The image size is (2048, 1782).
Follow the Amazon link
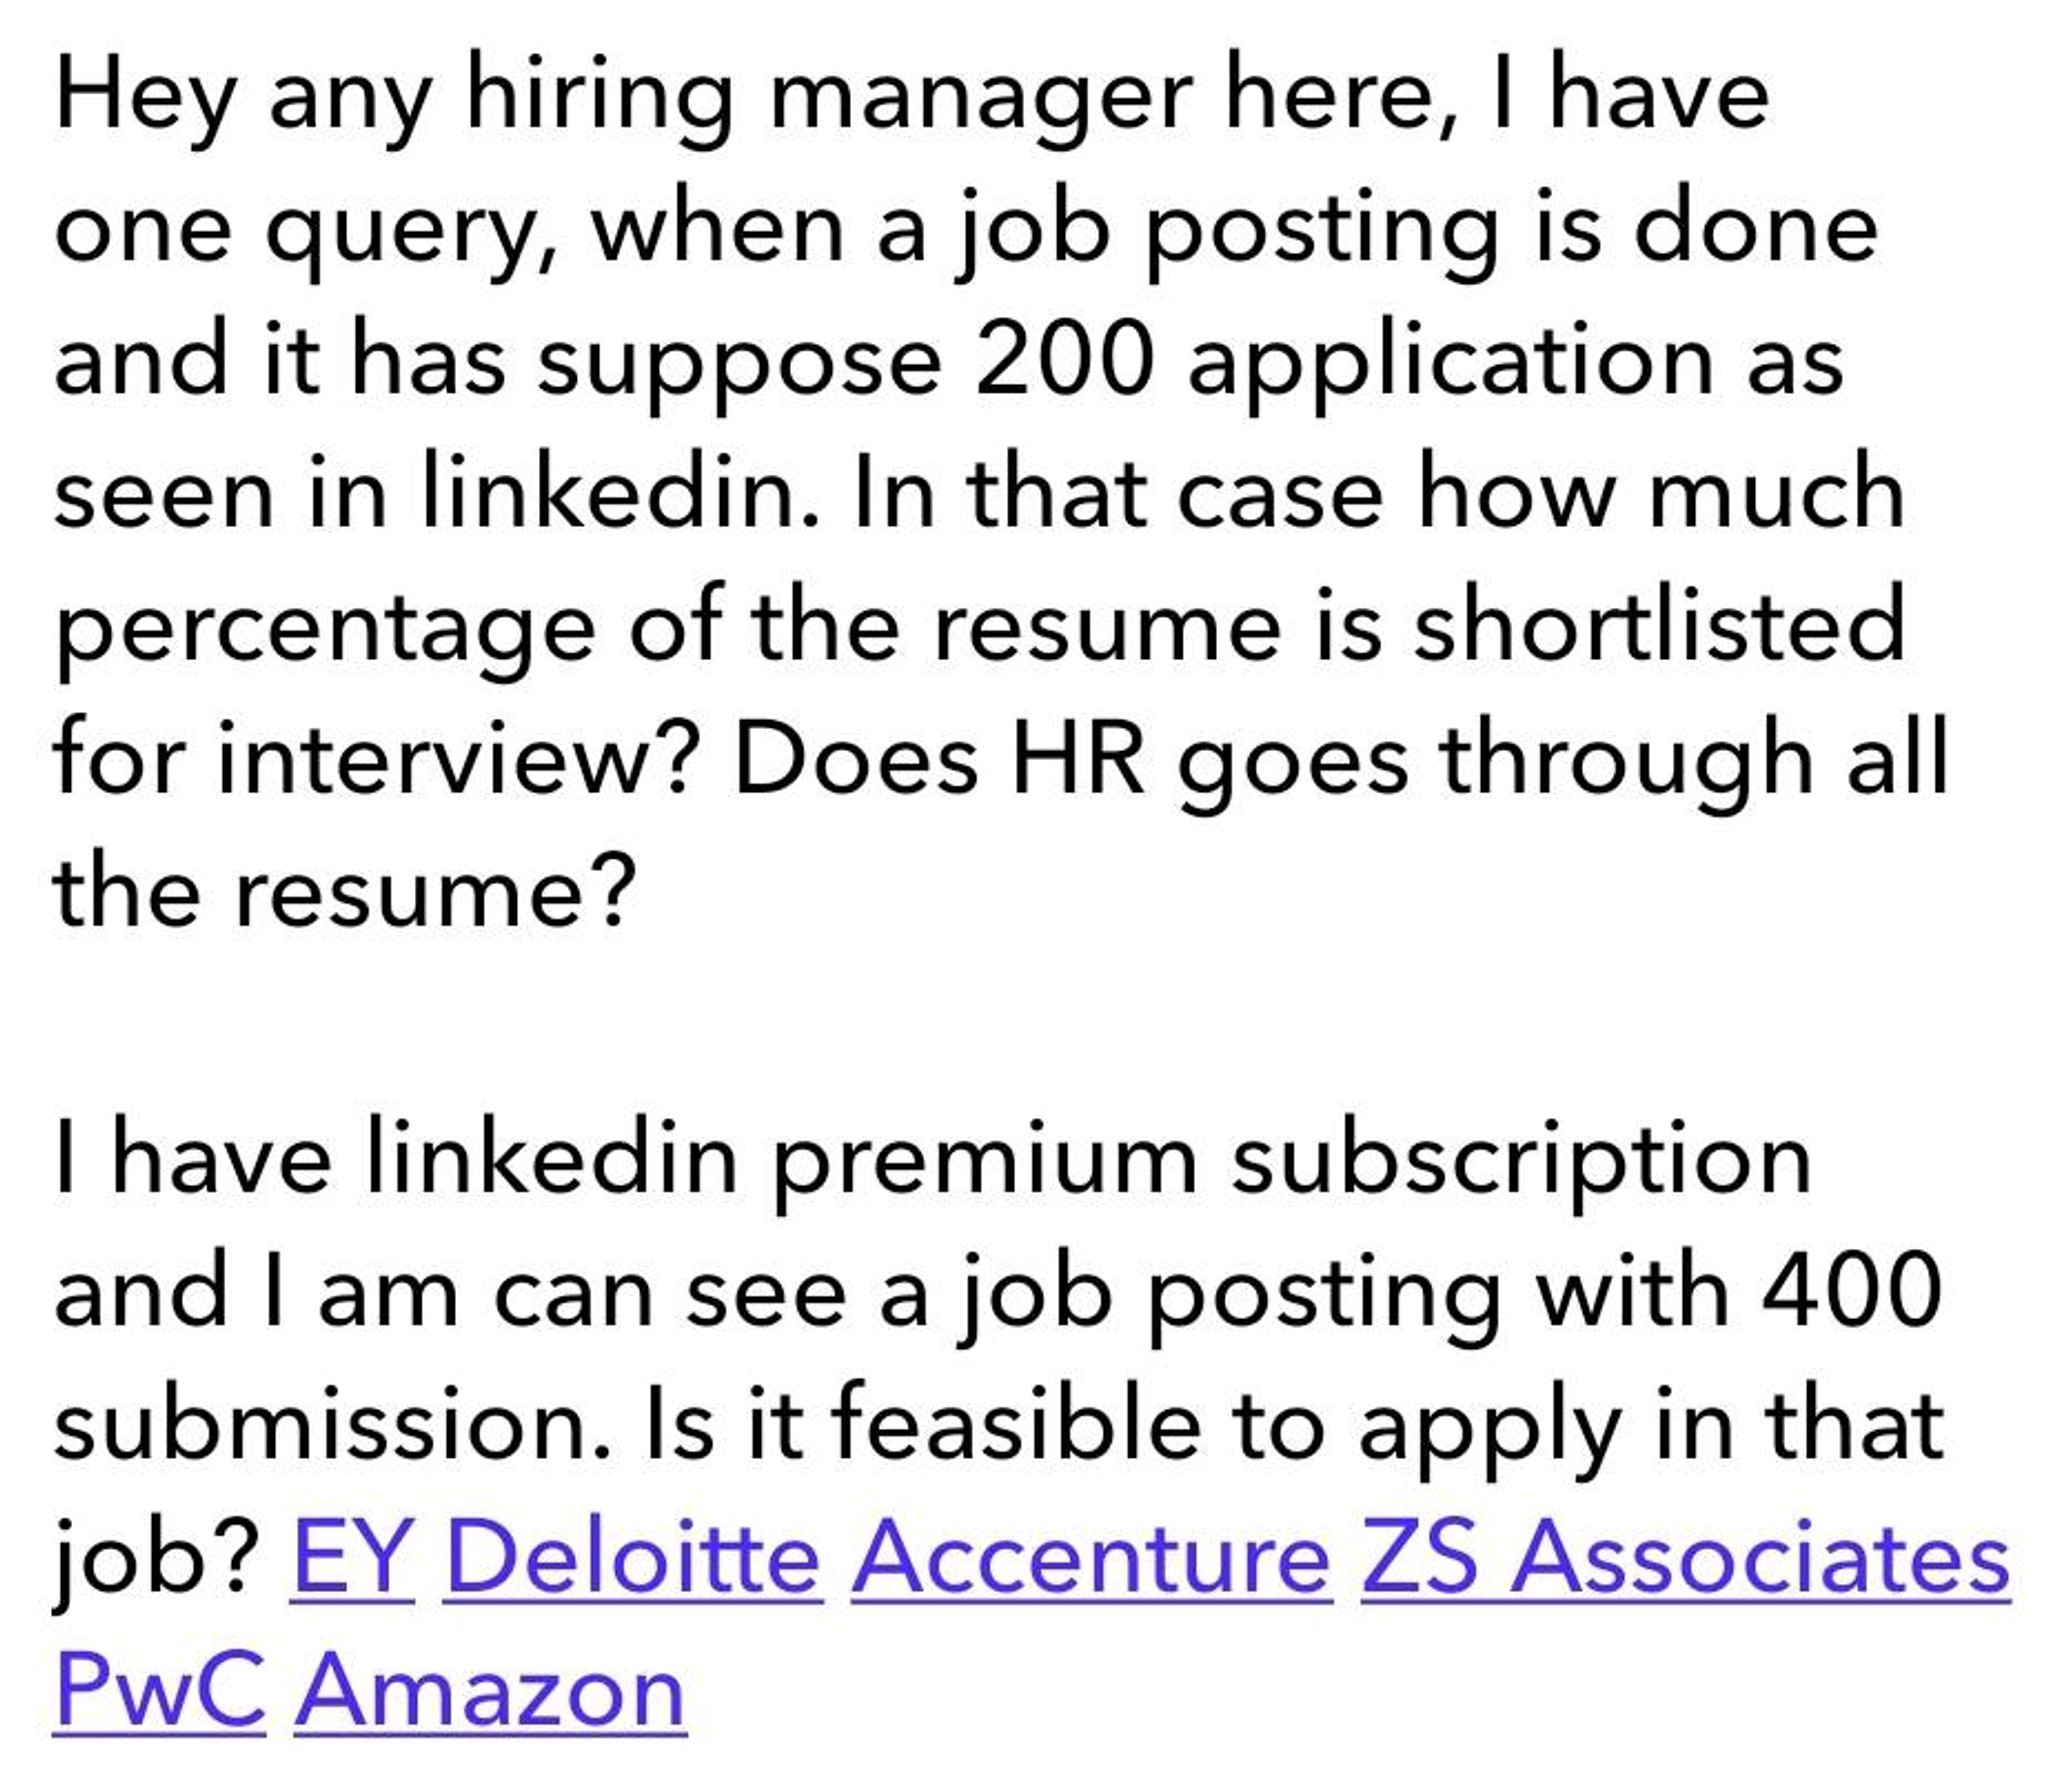point(490,1690)
